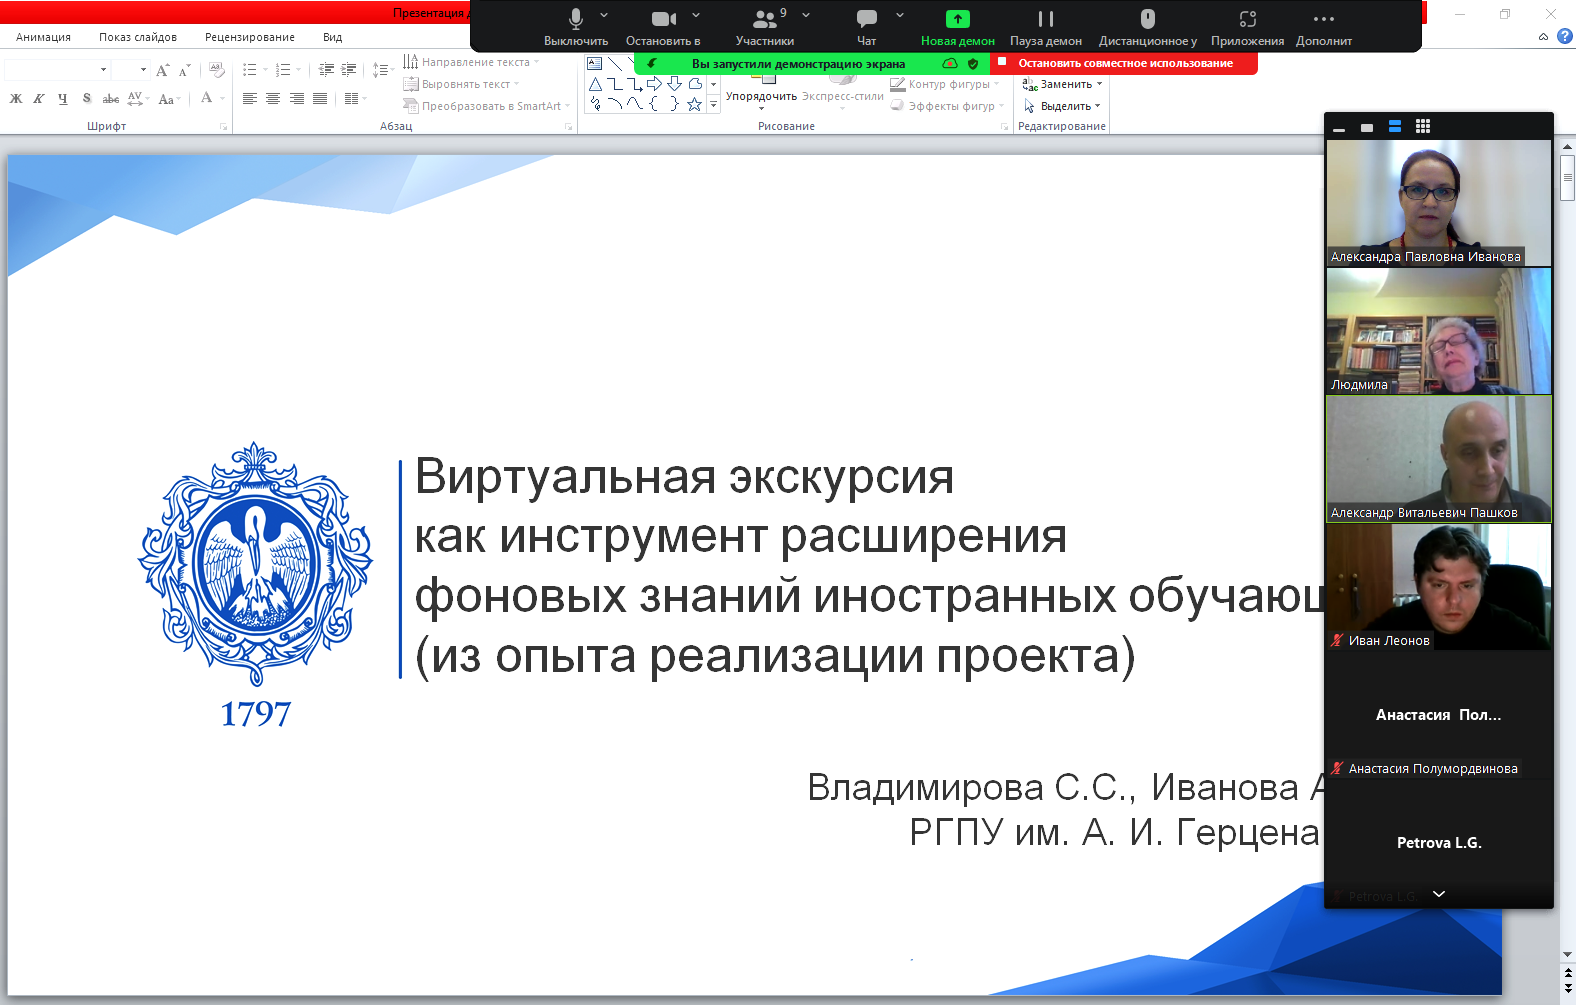
Task: Click the red Остановить совместное использование button
Action: (x=1124, y=63)
